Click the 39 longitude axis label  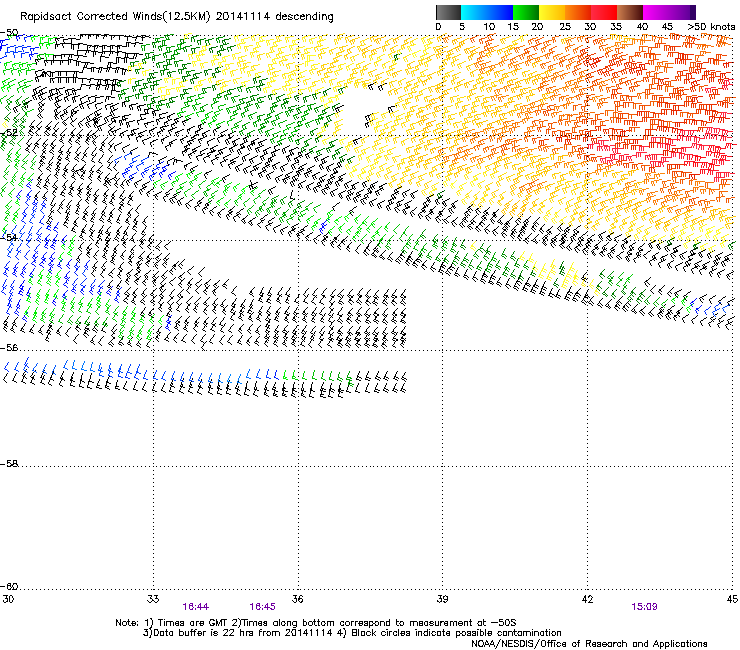coord(442,599)
